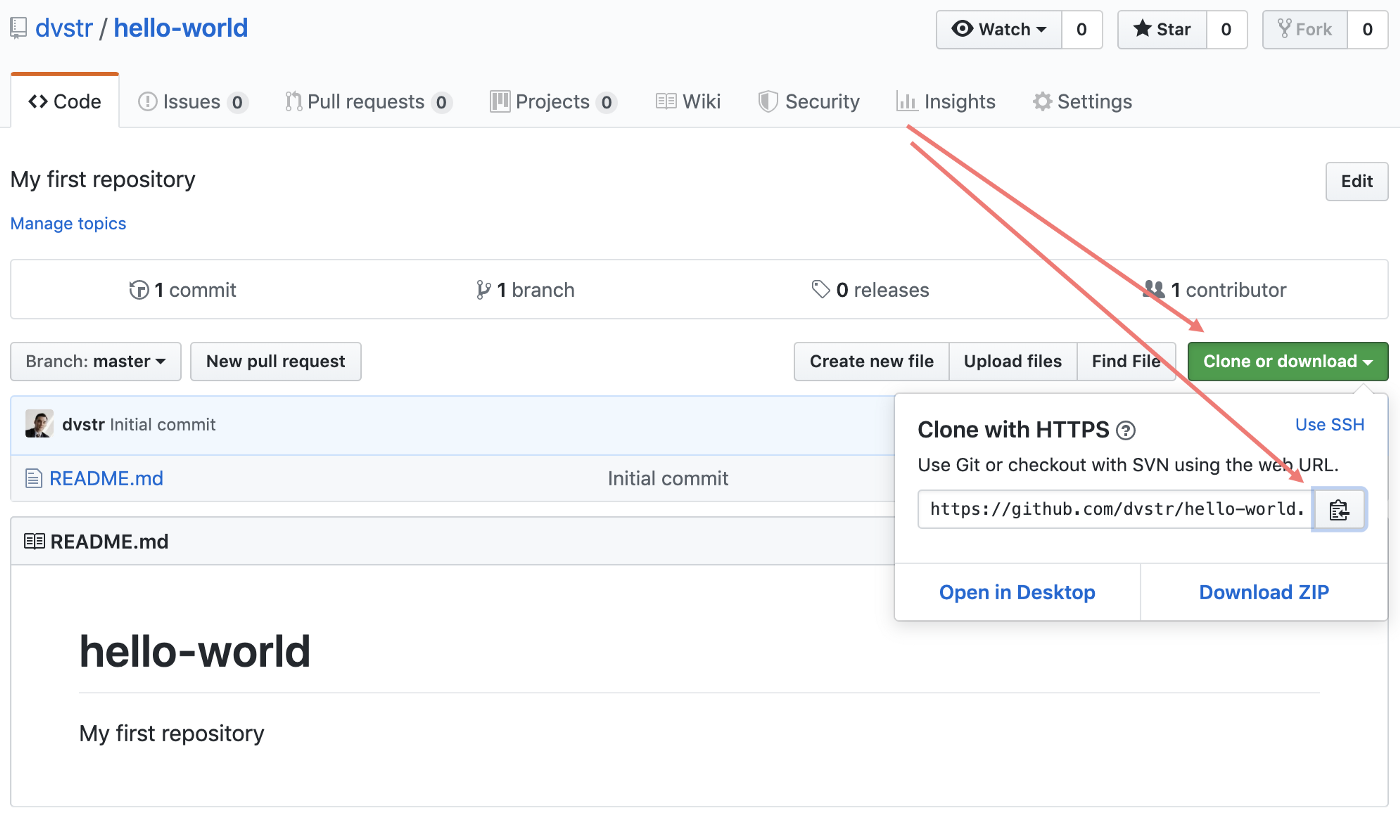
Task: Switch to the Code tab
Action: pos(65,101)
